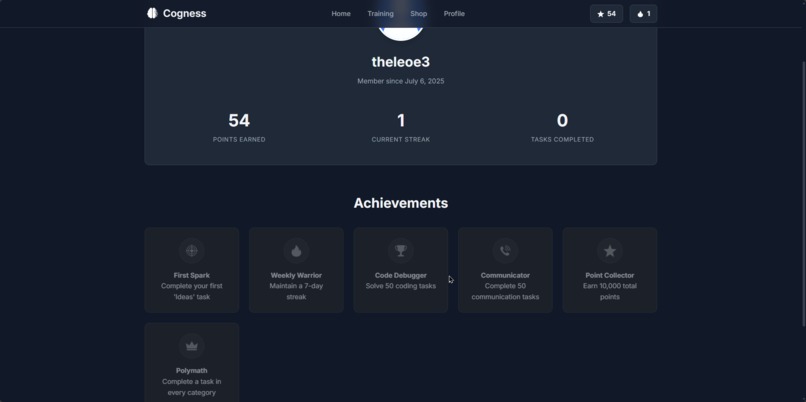Click the flame streak badge showing 1
This screenshot has height=402, width=806.
point(644,14)
